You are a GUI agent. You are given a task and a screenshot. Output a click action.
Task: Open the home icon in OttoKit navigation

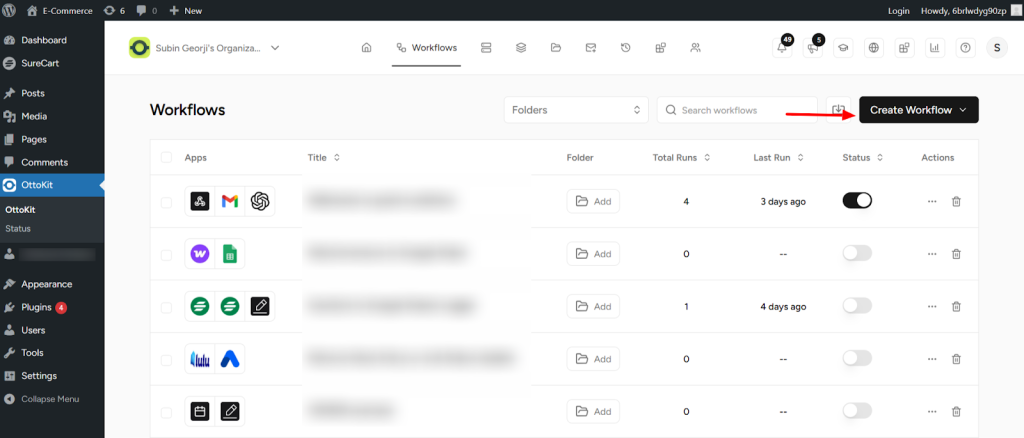click(x=366, y=48)
